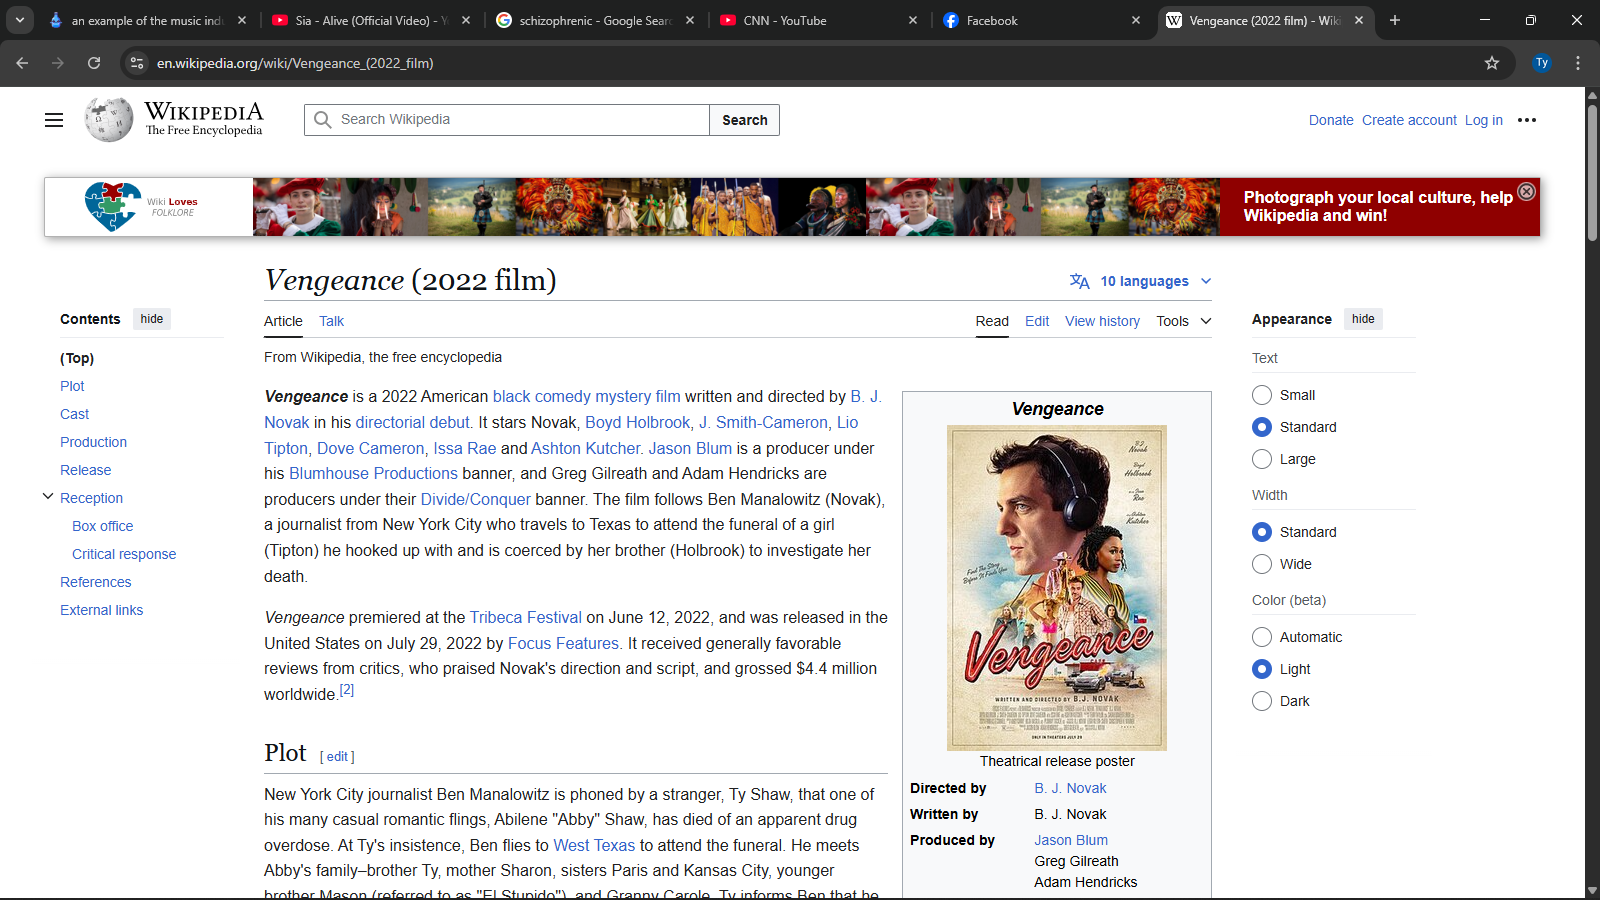Open the Vengeance theatrical poster image
The image size is (1600, 900).
coord(1057,588)
